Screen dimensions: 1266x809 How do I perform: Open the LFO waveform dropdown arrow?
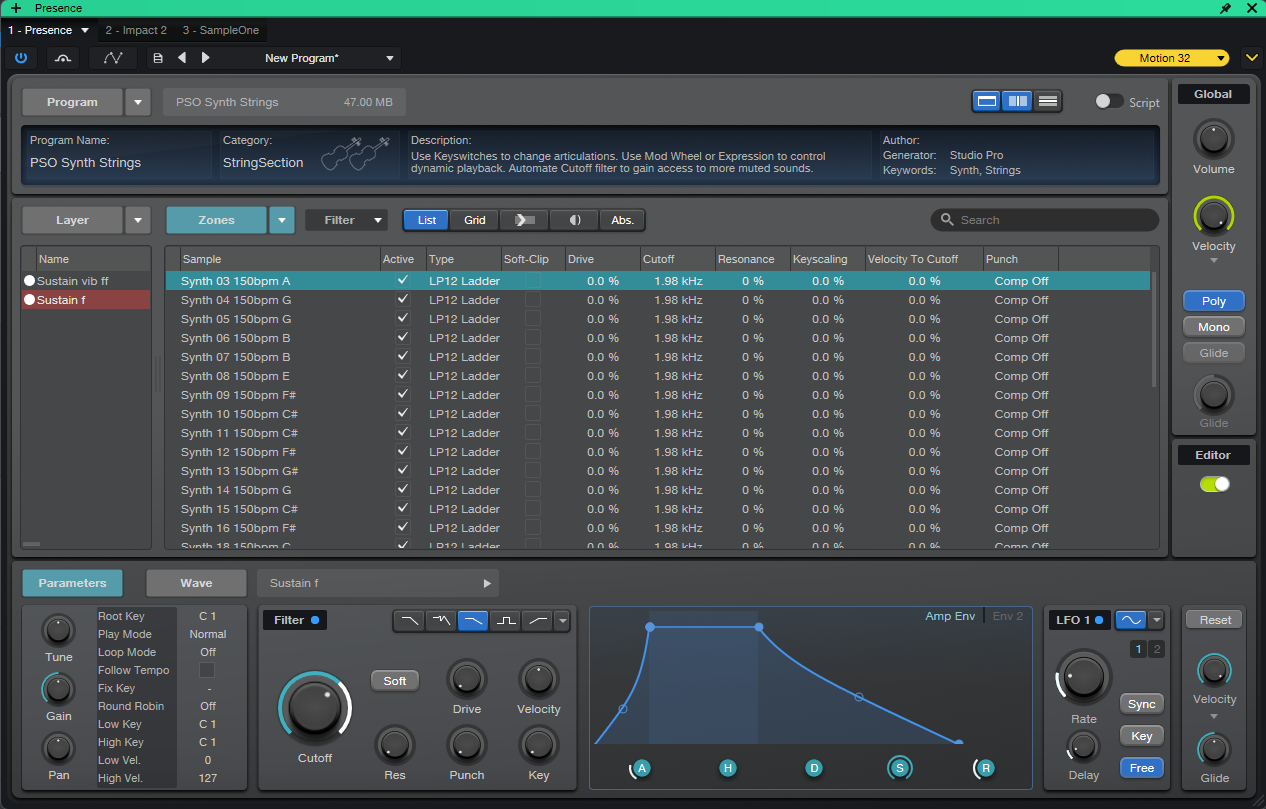pos(1157,620)
